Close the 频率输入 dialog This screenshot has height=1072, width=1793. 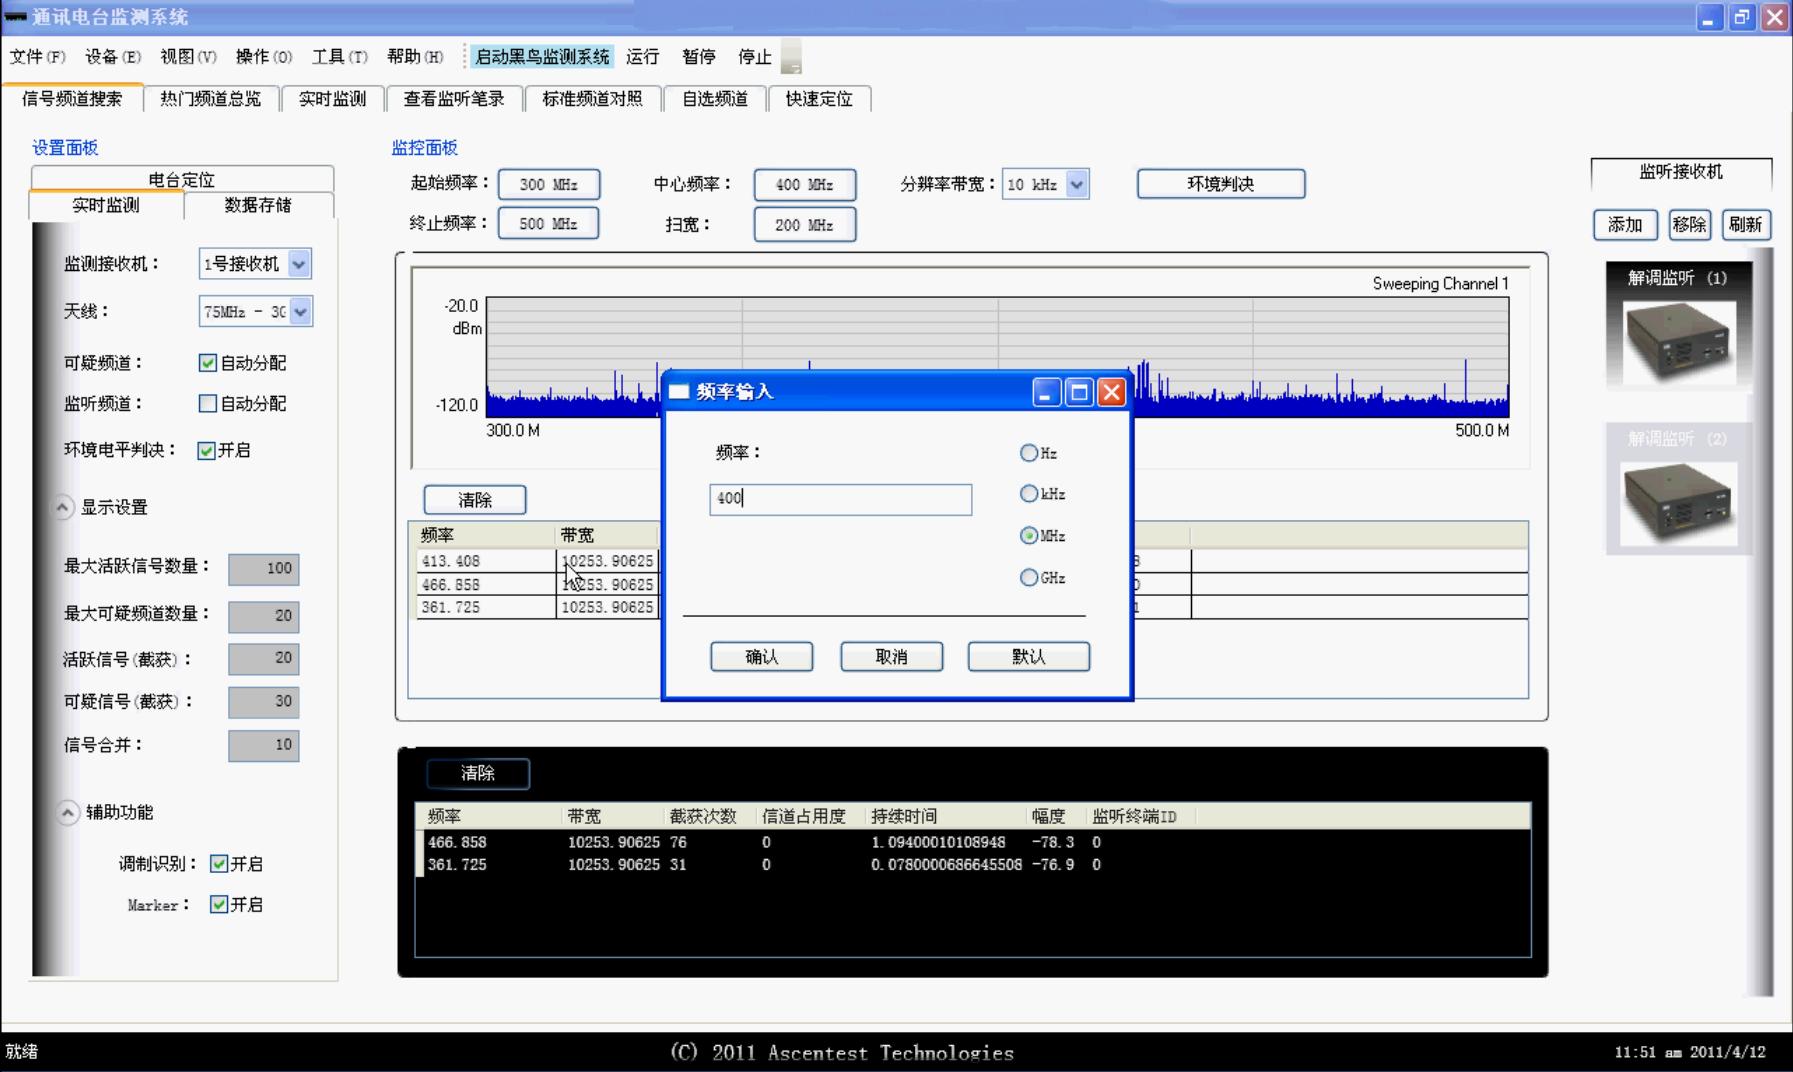click(1111, 393)
